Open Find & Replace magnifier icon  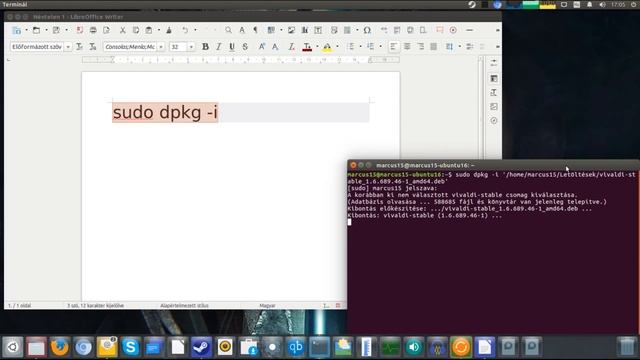click(x=228, y=30)
